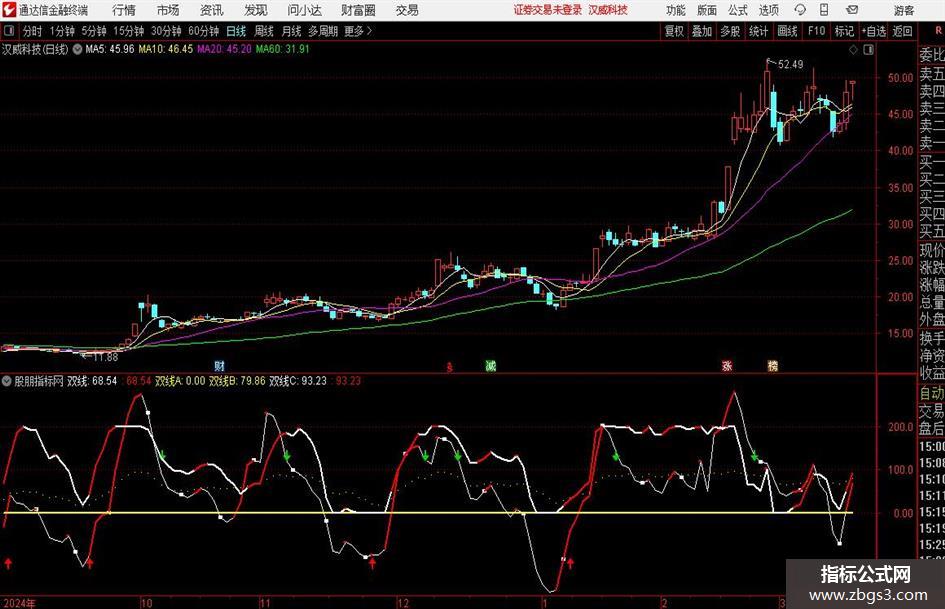Open the 市场 menu
Image resolution: width=945 pixels, height=609 pixels.
tap(168, 10)
